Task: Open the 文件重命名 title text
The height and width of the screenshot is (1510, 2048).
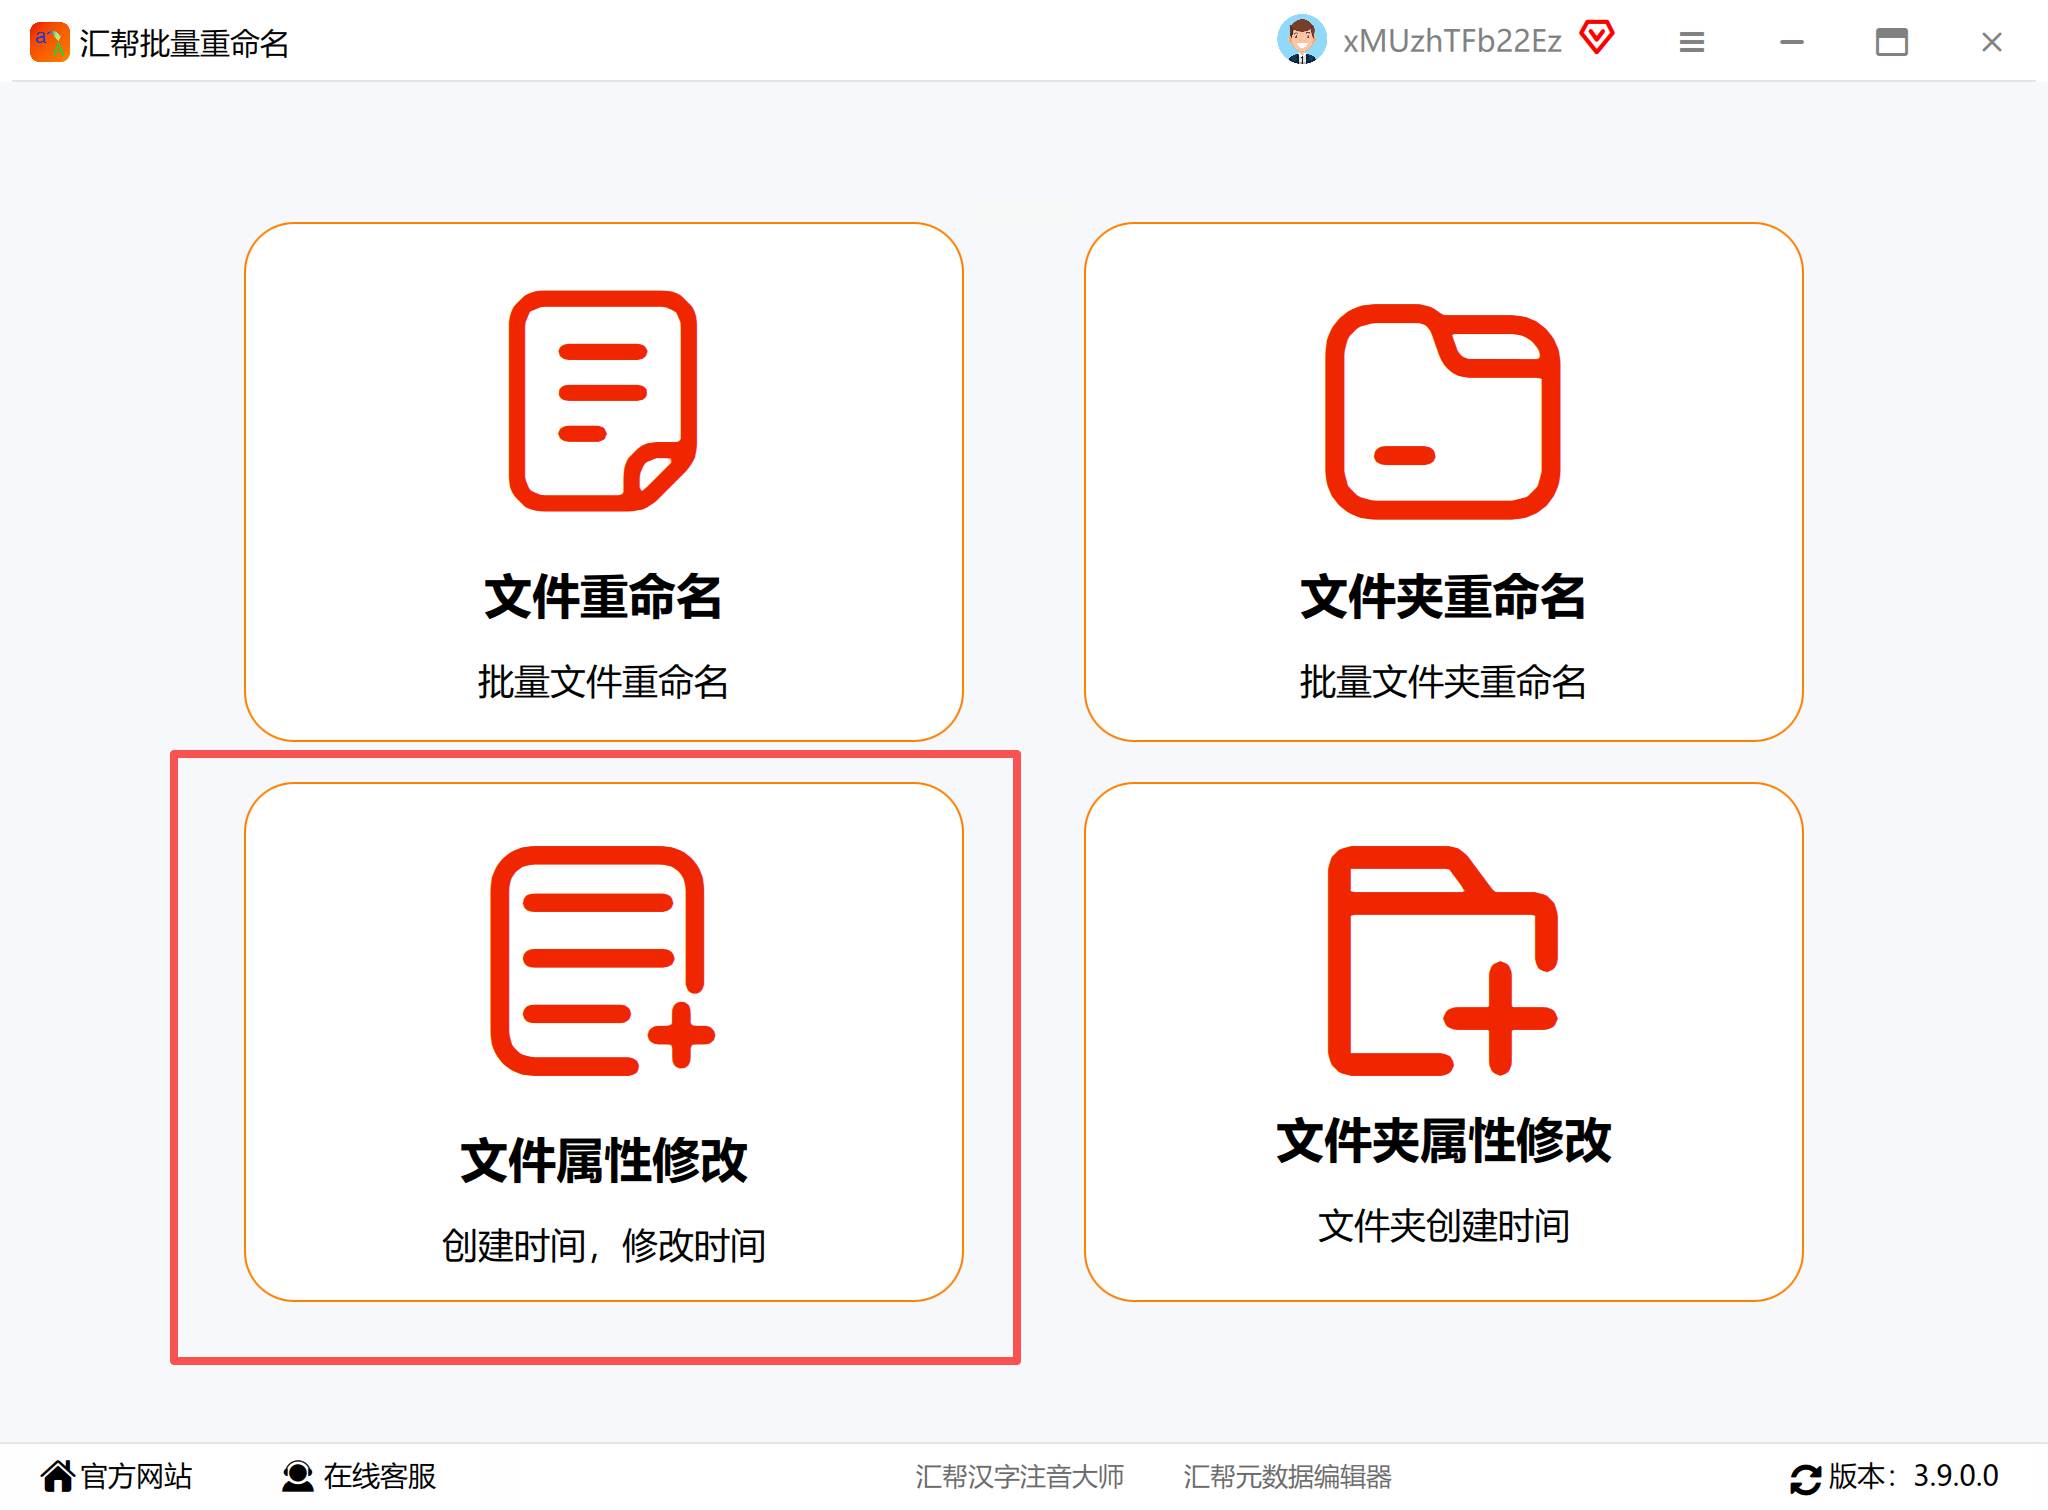Action: (603, 597)
